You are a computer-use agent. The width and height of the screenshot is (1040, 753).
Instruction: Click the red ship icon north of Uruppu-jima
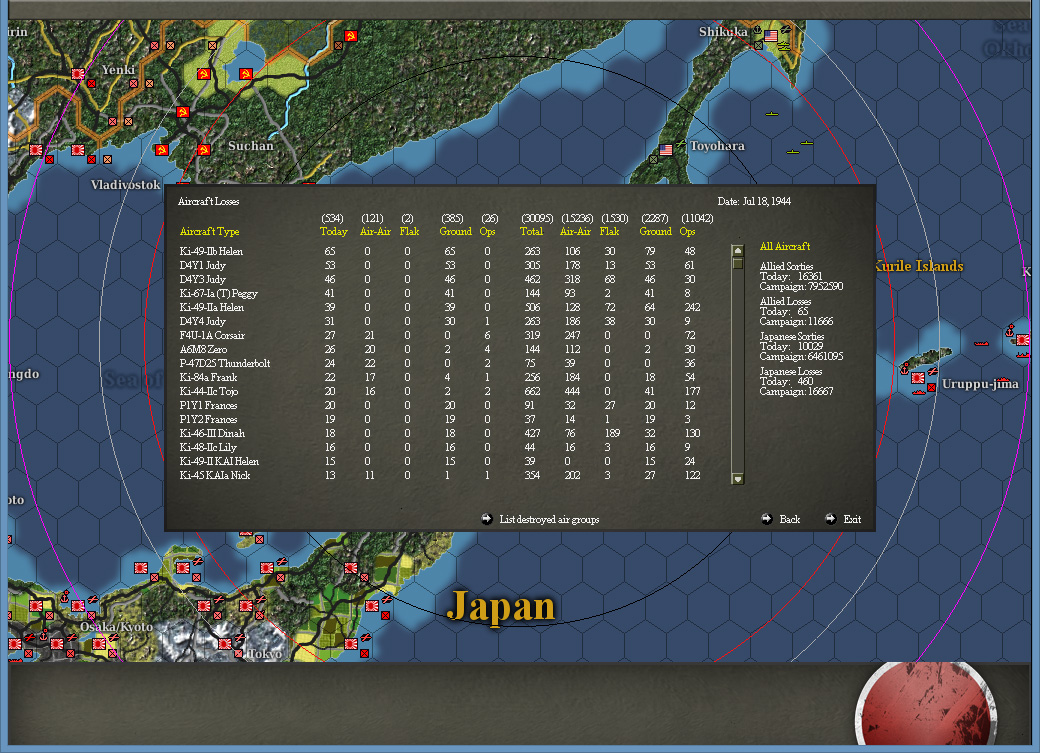click(x=981, y=344)
